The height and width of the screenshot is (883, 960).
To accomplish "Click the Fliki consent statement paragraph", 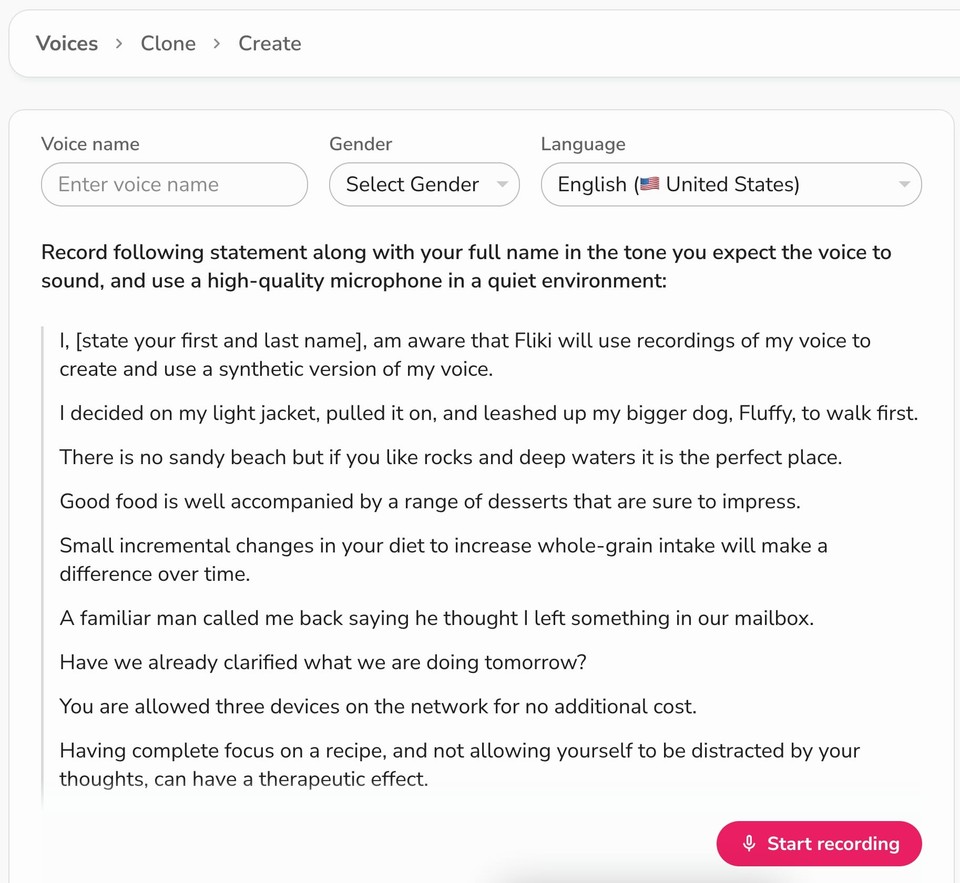I will pos(464,355).
